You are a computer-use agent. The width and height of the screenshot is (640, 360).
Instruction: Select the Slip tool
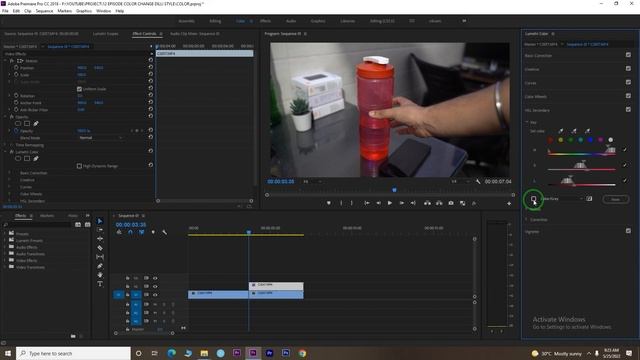(100, 257)
